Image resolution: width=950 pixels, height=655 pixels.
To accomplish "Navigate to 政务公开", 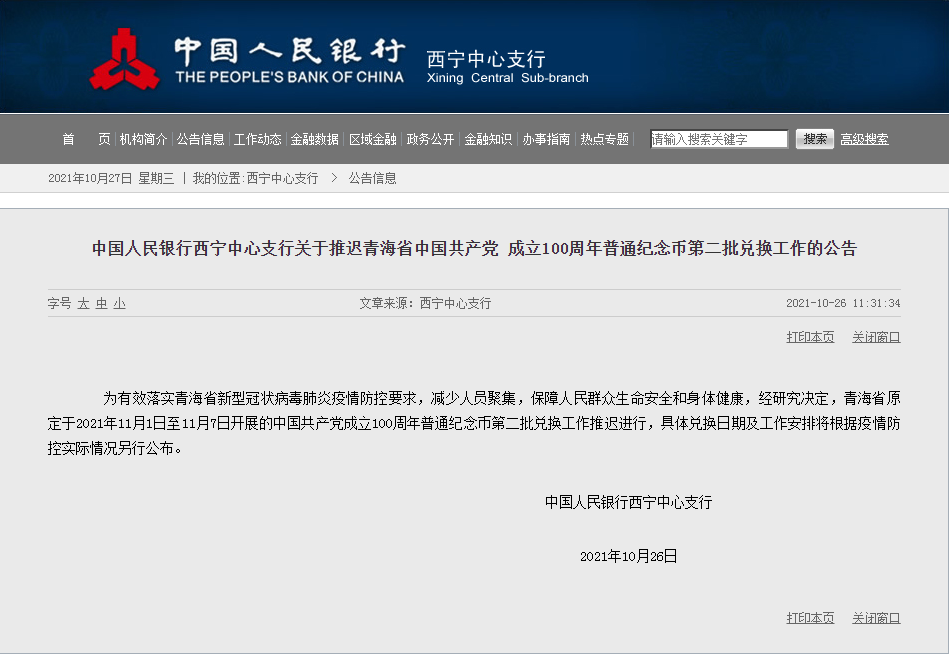I will click(430, 139).
